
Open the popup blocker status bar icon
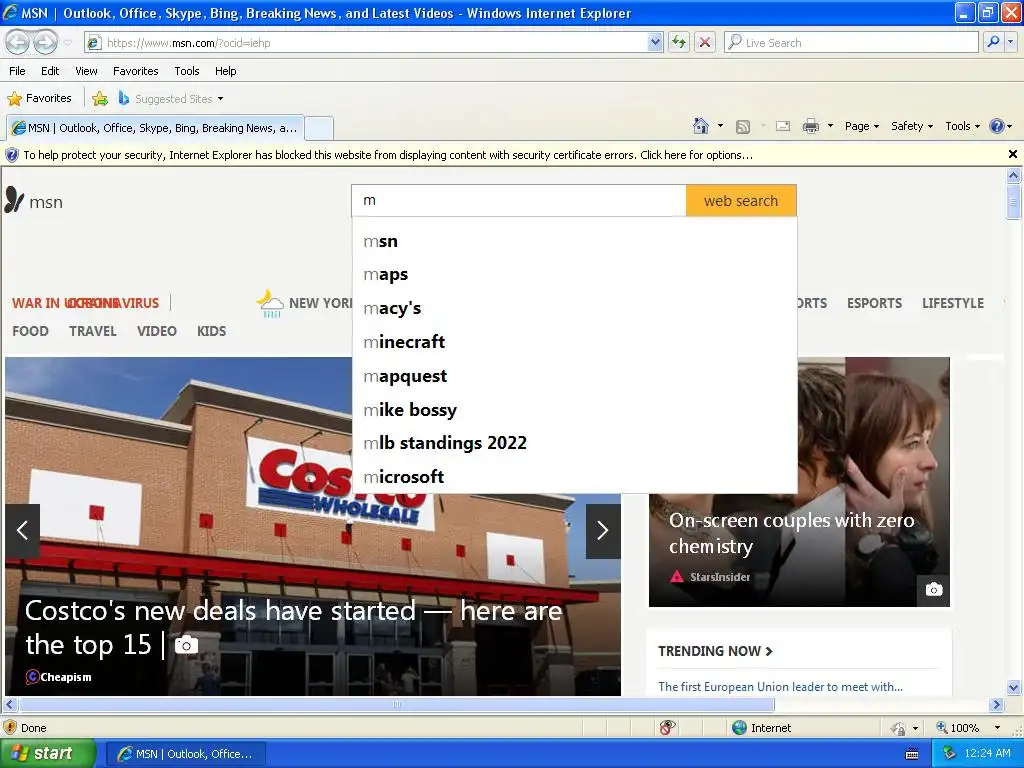[667, 728]
